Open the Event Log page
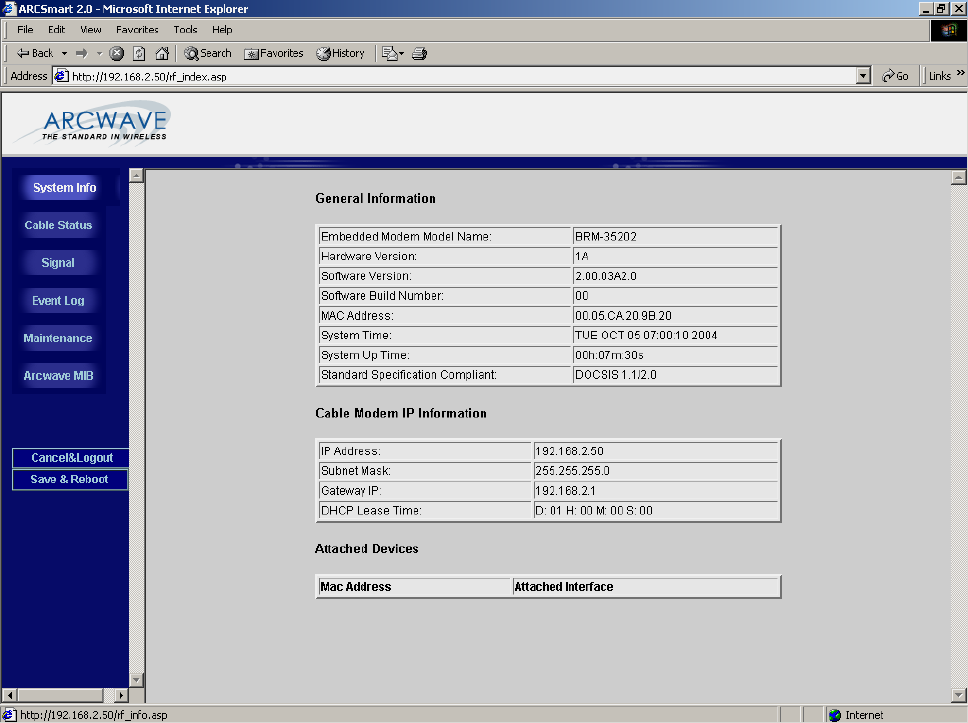 click(58, 301)
